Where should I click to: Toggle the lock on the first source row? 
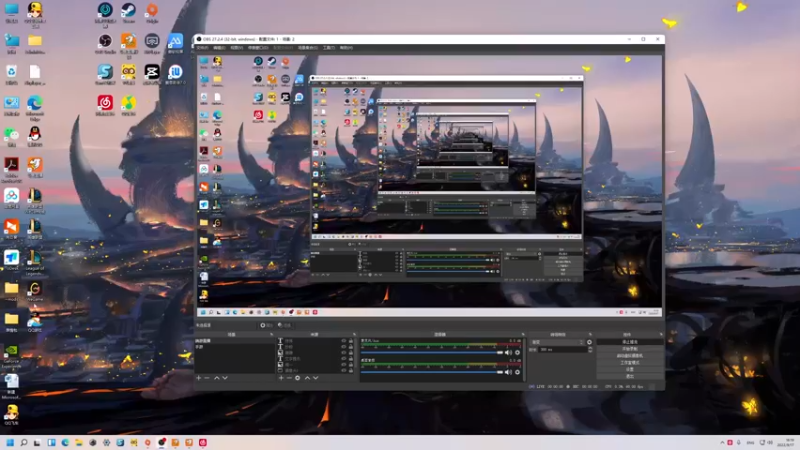pyautogui.click(x=351, y=341)
